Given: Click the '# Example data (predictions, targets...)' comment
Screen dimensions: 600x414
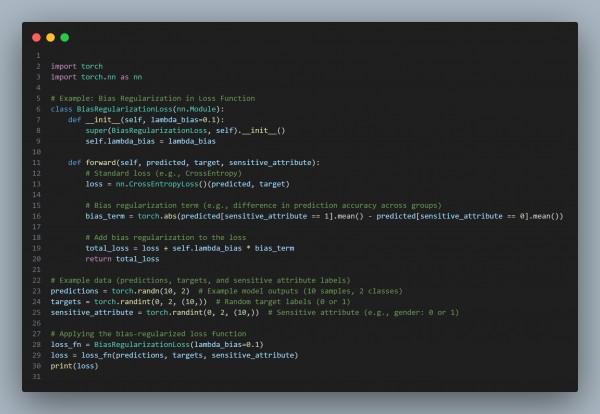Looking at the screenshot, I should click(x=201, y=280).
